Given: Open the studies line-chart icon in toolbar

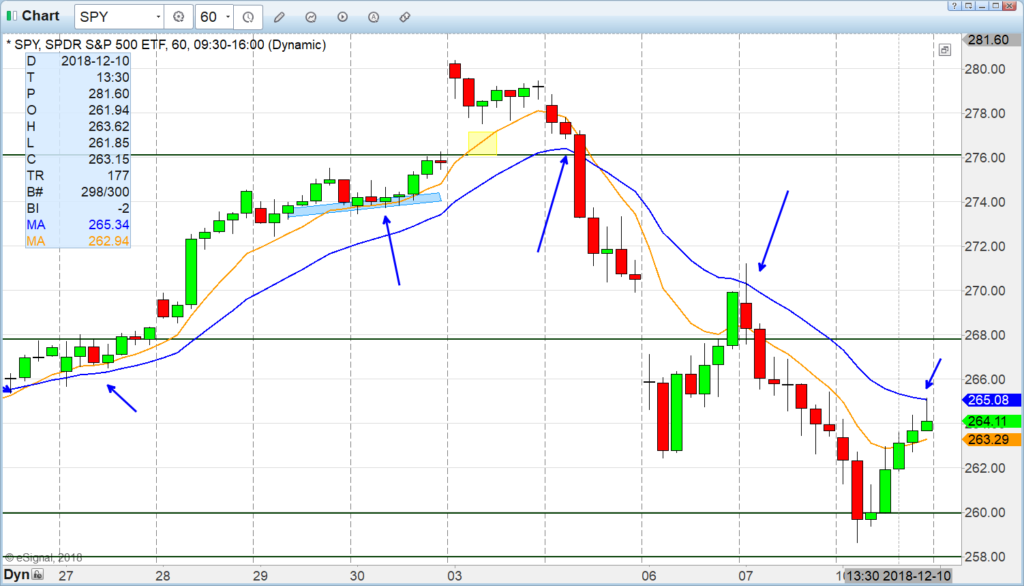Looking at the screenshot, I should [311, 17].
